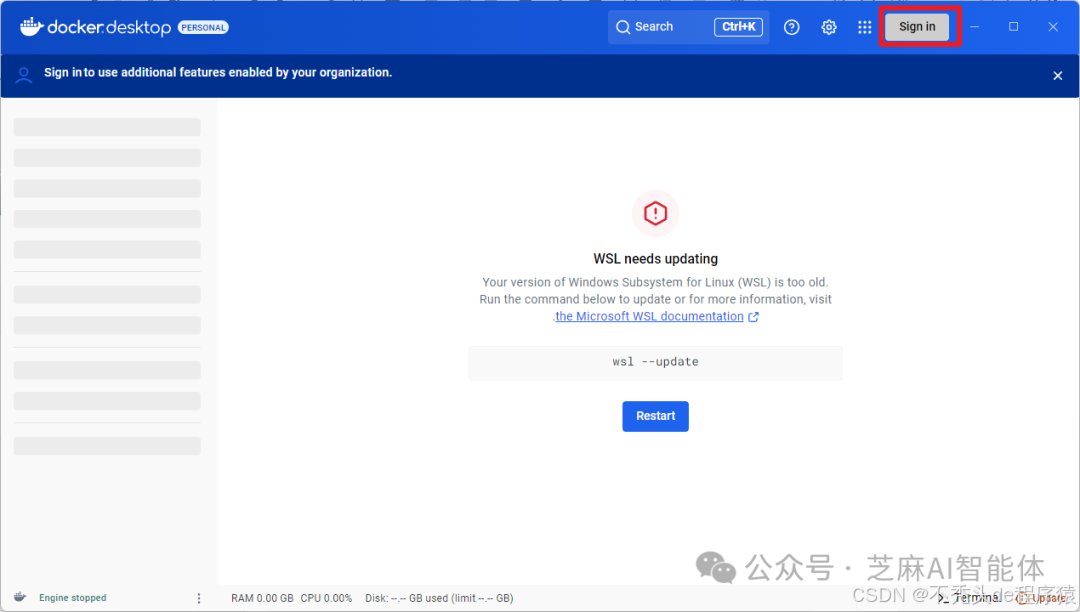Open the Microsoft WSL documentation link
This screenshot has height=612, width=1080.
(649, 316)
